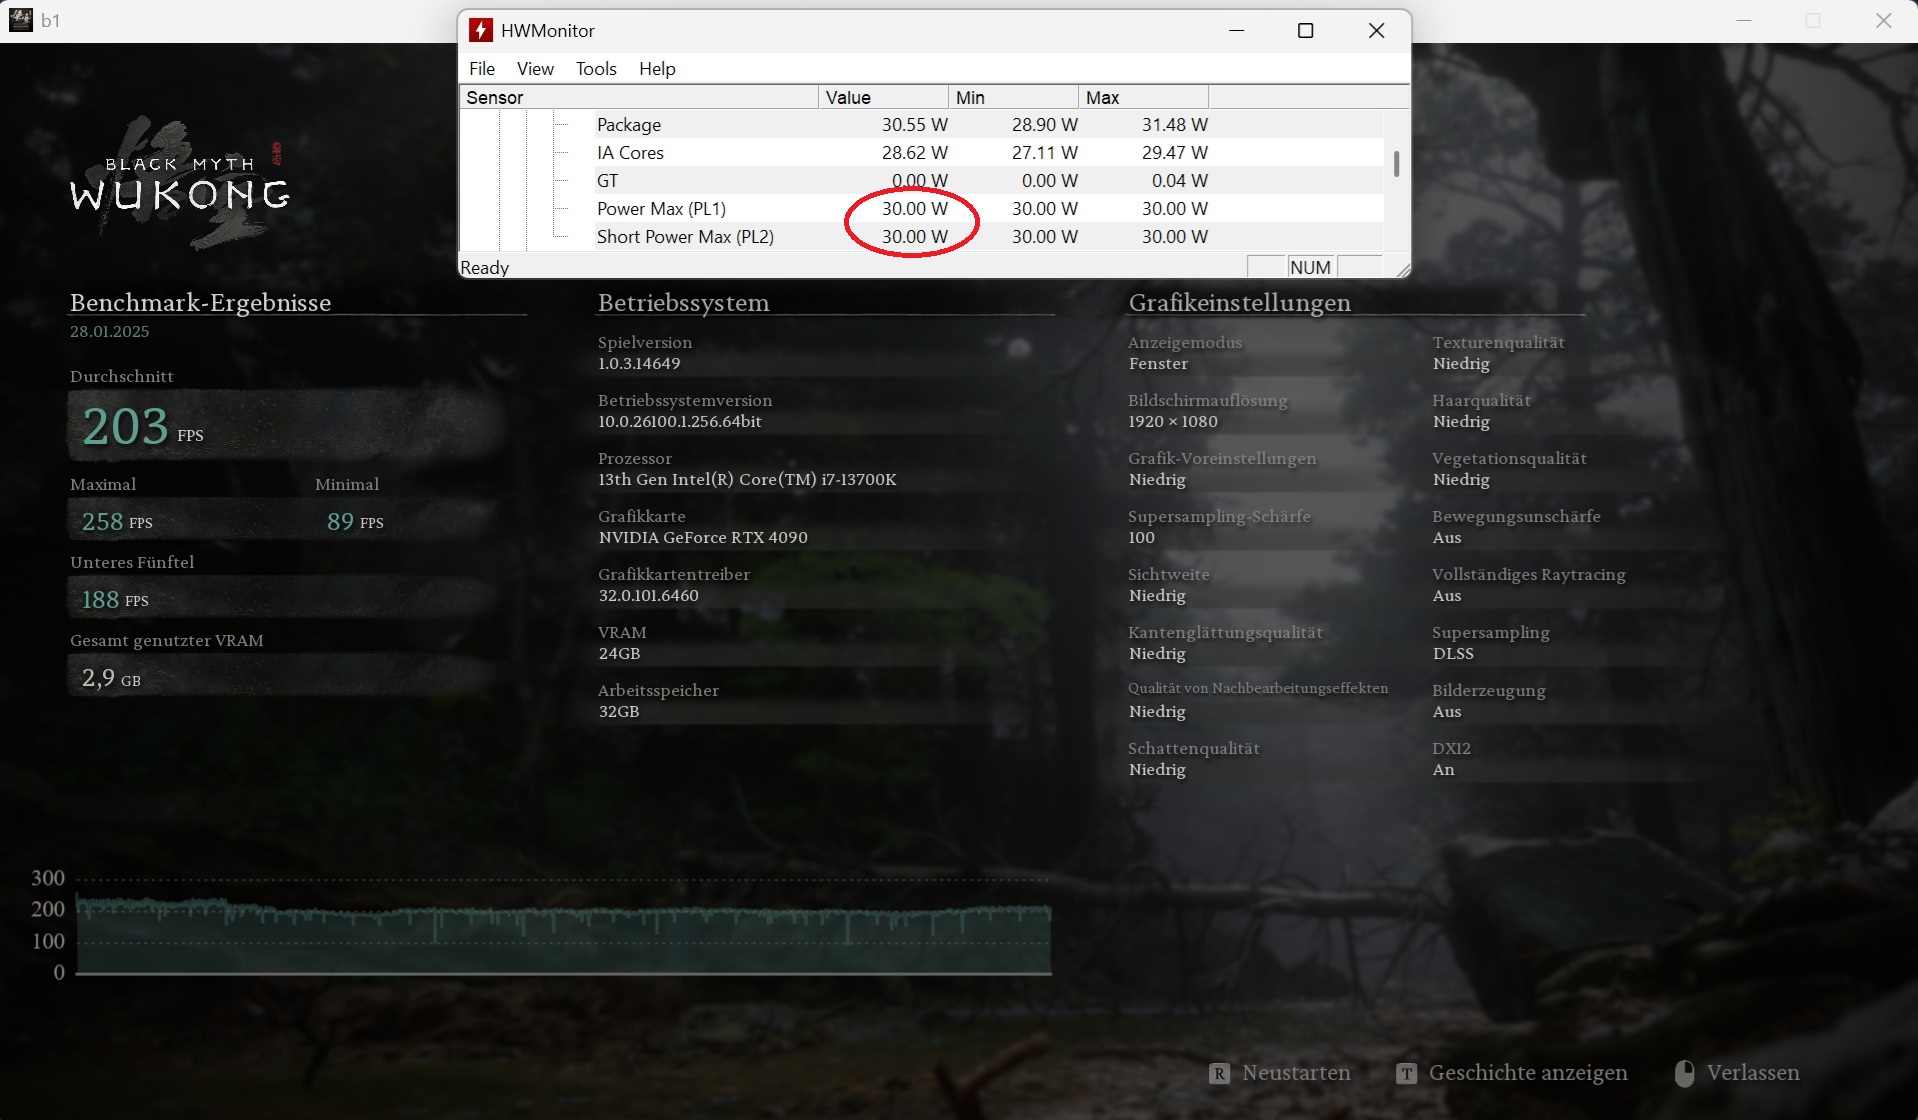The width and height of the screenshot is (1918, 1120).
Task: Click the Spielversion 1.0.3.14649 text
Action: pyautogui.click(x=639, y=363)
